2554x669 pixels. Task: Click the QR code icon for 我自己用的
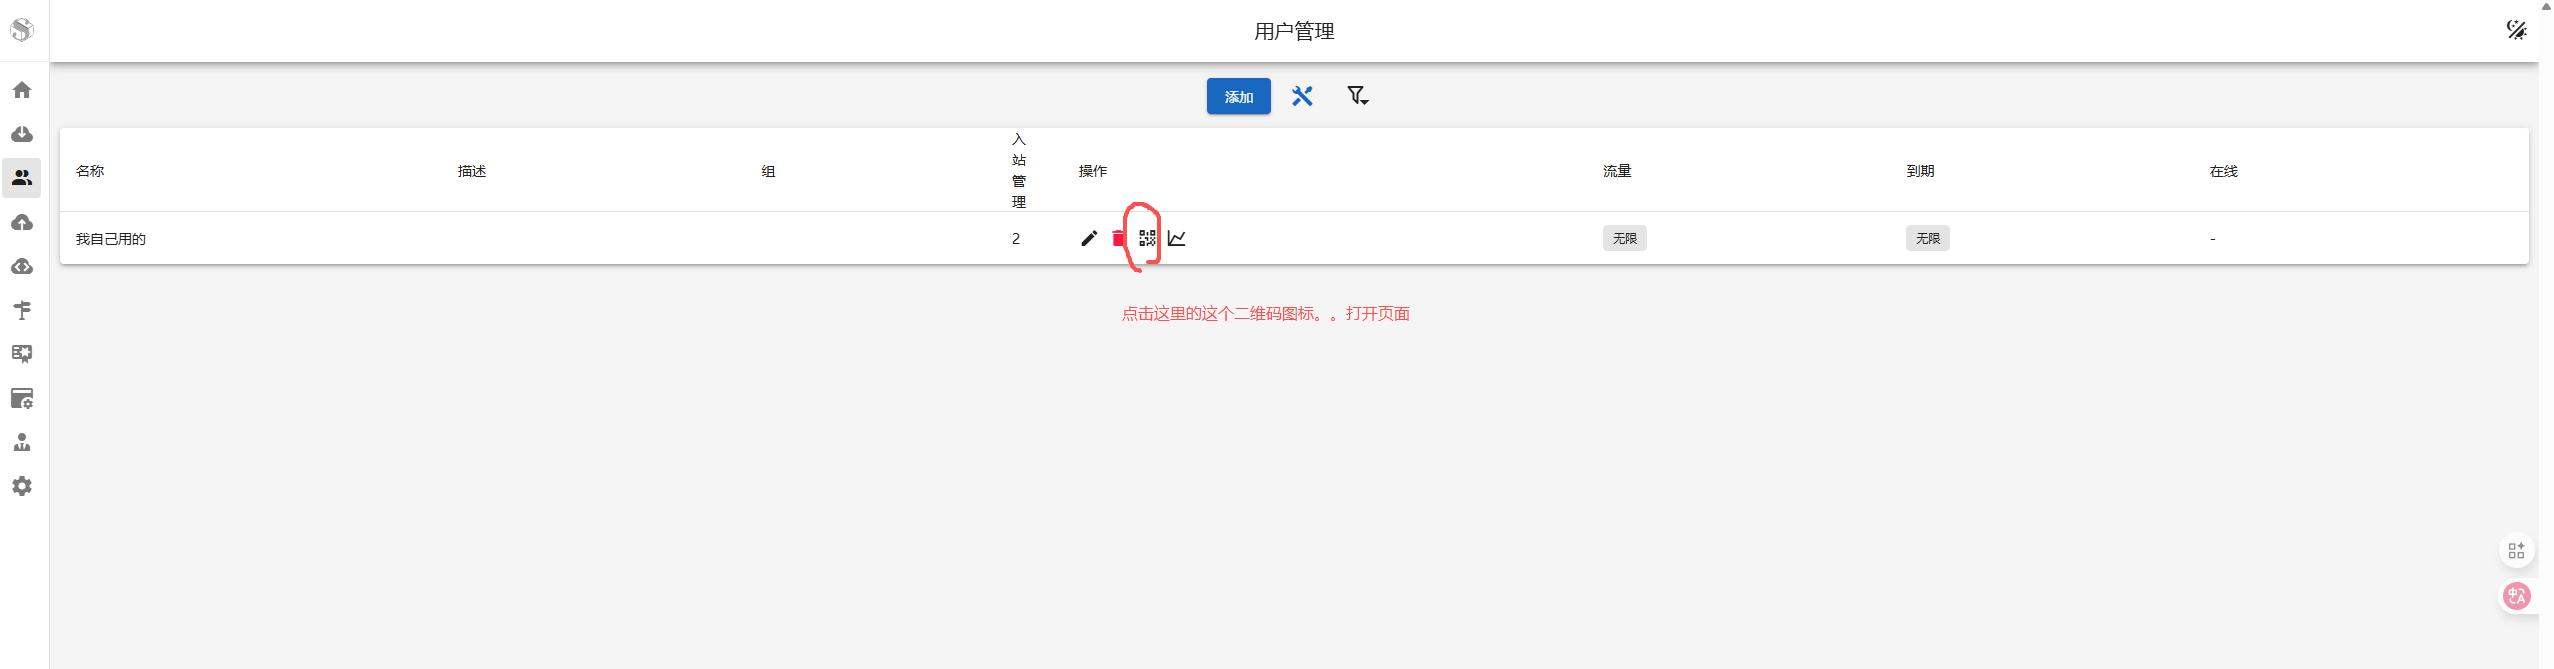pos(1147,238)
